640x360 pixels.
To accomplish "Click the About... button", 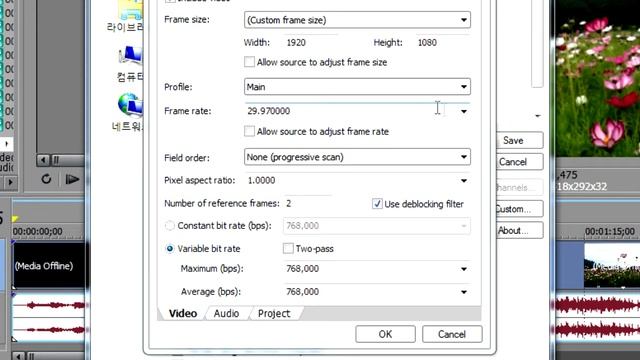I will coord(520,231).
